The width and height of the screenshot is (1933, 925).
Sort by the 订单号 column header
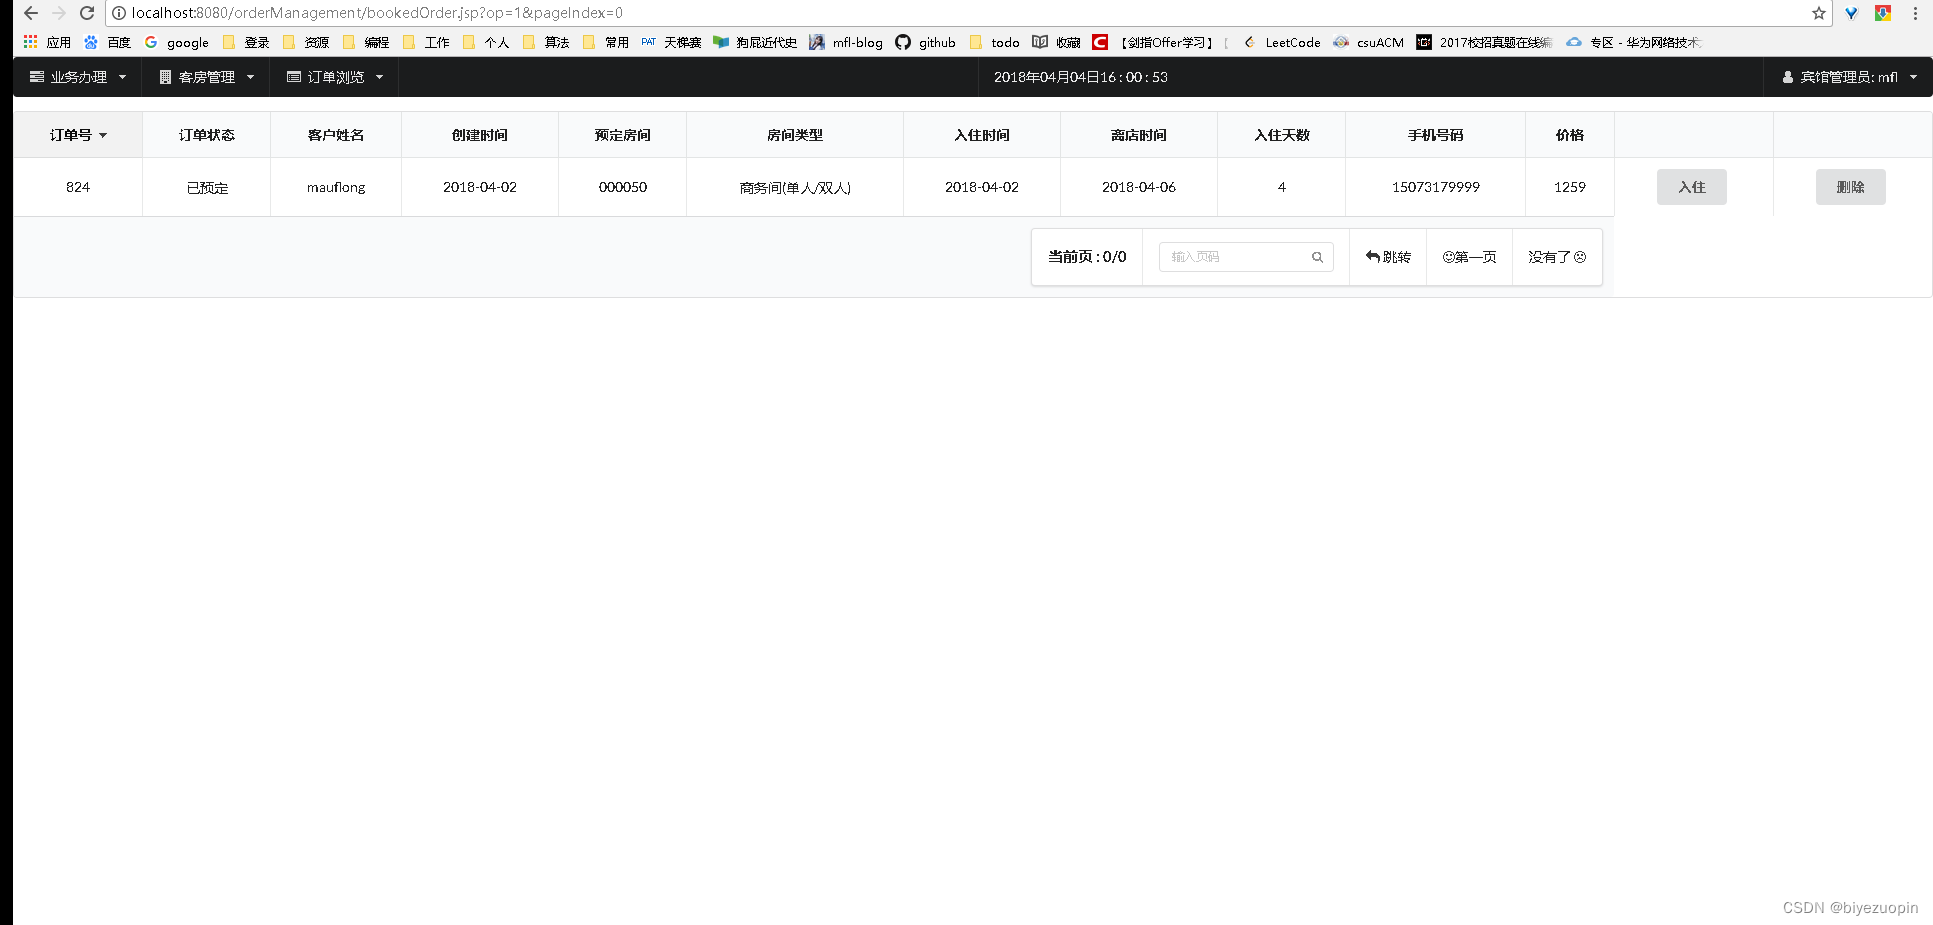[78, 135]
